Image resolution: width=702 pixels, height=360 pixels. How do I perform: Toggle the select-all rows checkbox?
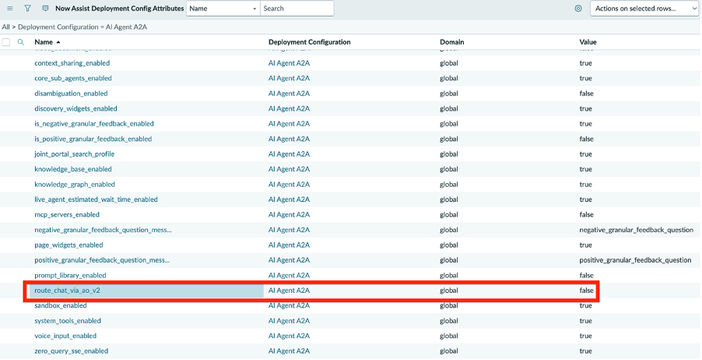pos(6,42)
